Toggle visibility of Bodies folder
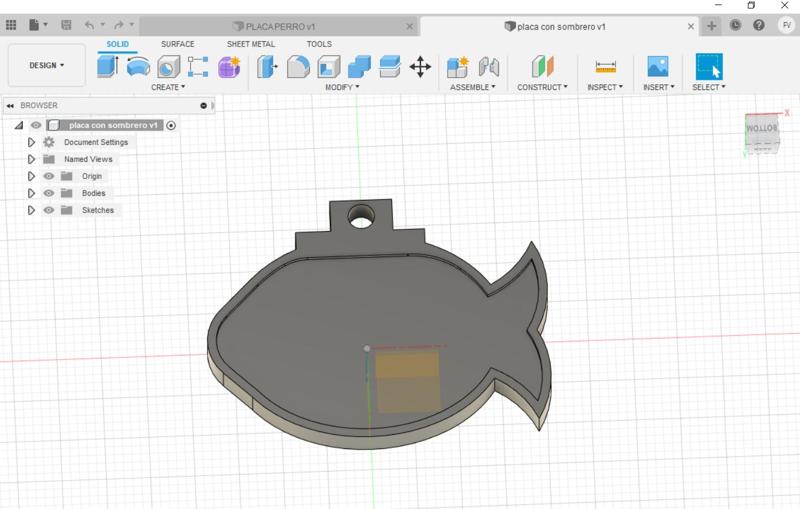This screenshot has width=800, height=509. (x=48, y=193)
